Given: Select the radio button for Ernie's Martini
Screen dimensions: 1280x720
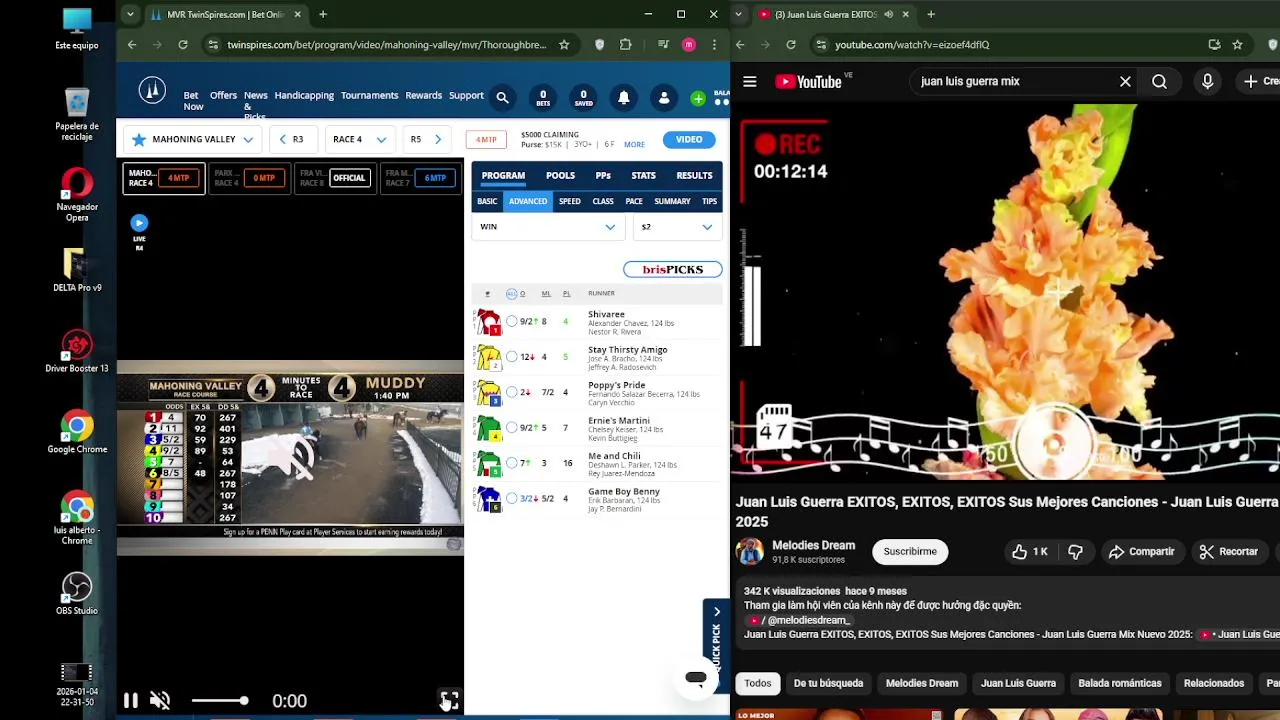Looking at the screenshot, I should tap(512, 428).
